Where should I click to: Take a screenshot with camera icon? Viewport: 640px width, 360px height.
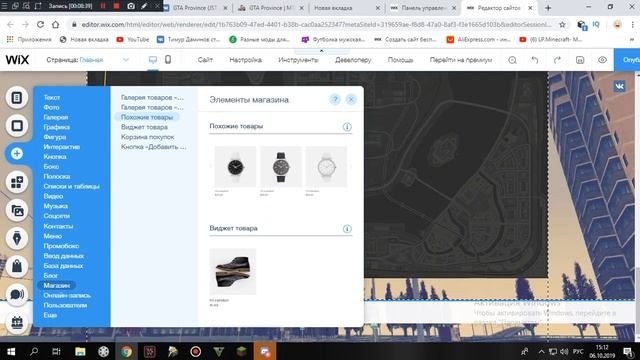click(131, 6)
